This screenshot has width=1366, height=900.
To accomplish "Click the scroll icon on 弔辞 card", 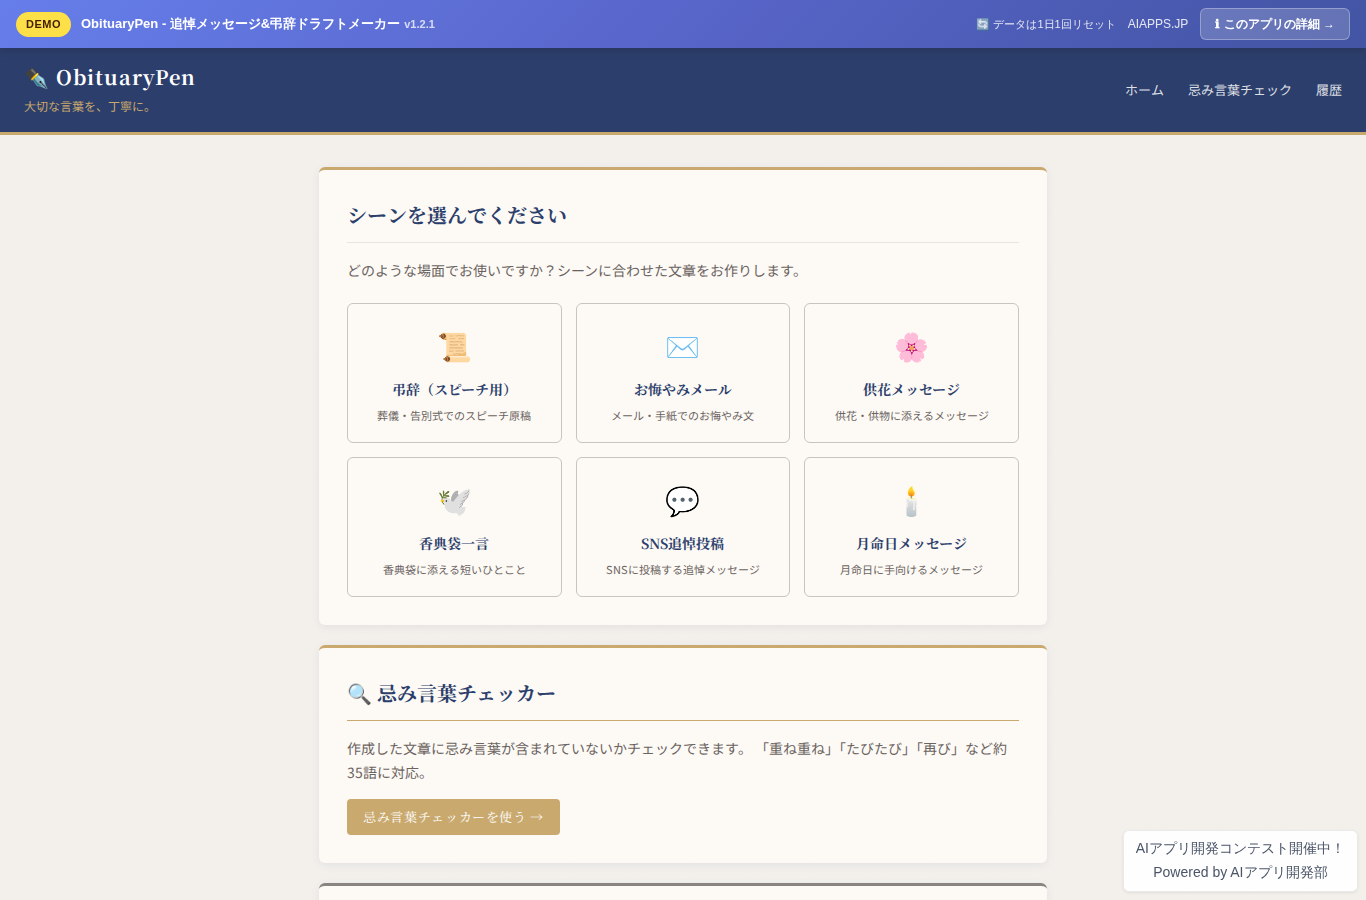I will [x=454, y=347].
